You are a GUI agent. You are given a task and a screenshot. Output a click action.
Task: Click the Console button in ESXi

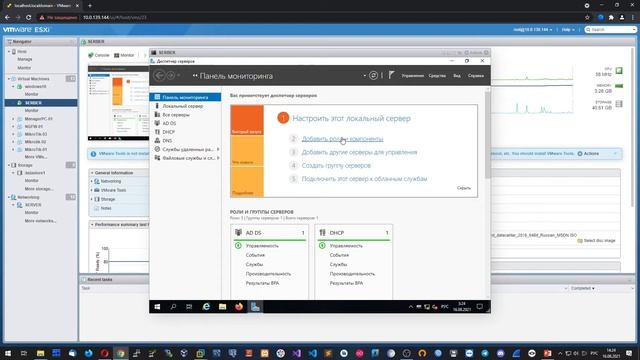[x=99, y=55]
